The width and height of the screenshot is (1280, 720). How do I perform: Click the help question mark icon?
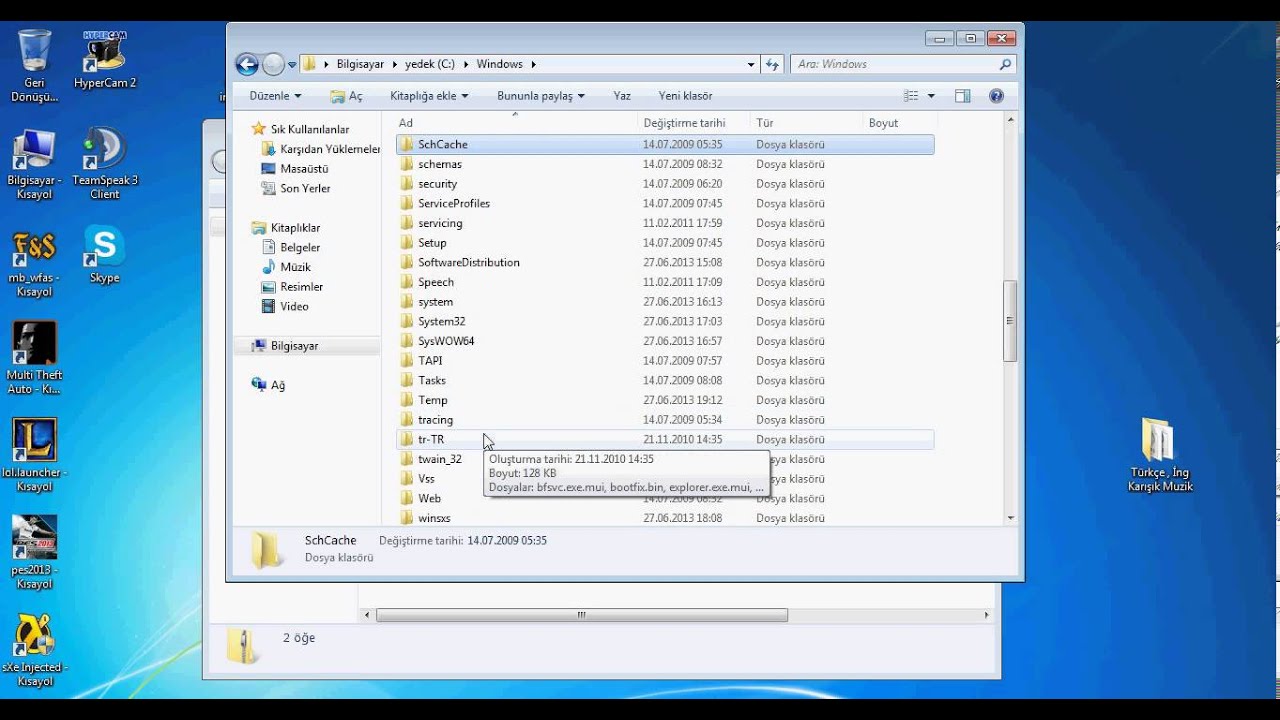pyautogui.click(x=996, y=96)
